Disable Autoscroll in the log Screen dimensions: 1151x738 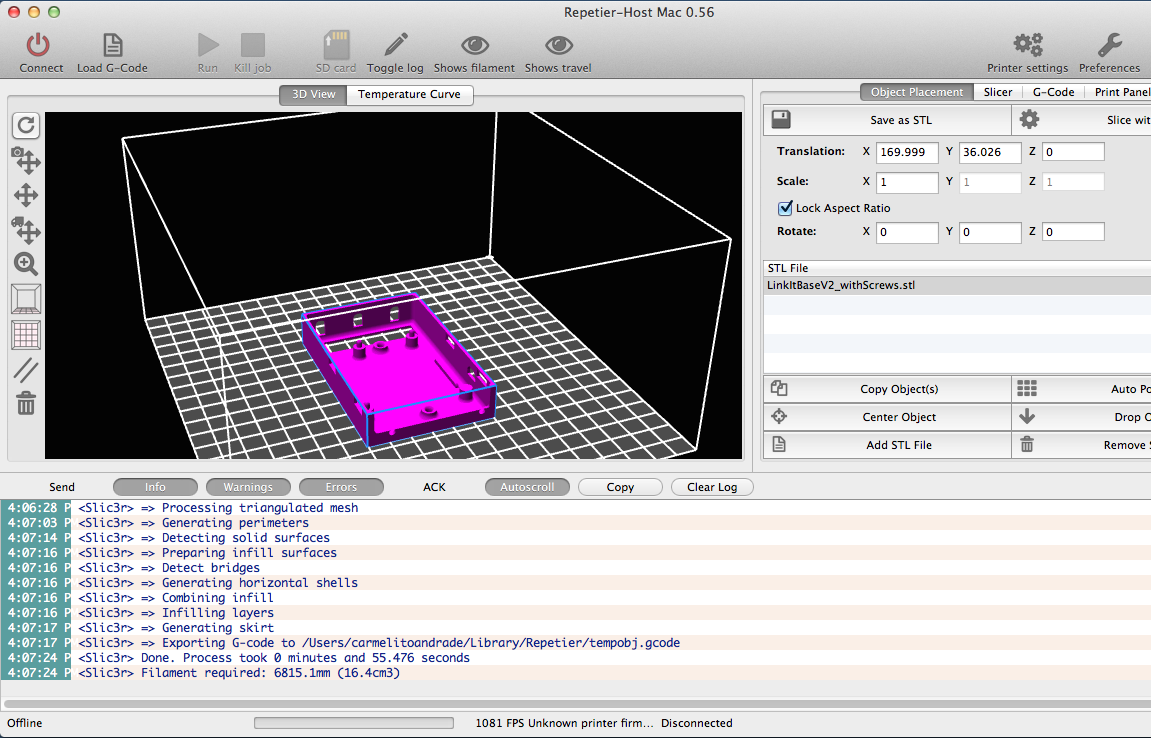coord(527,487)
